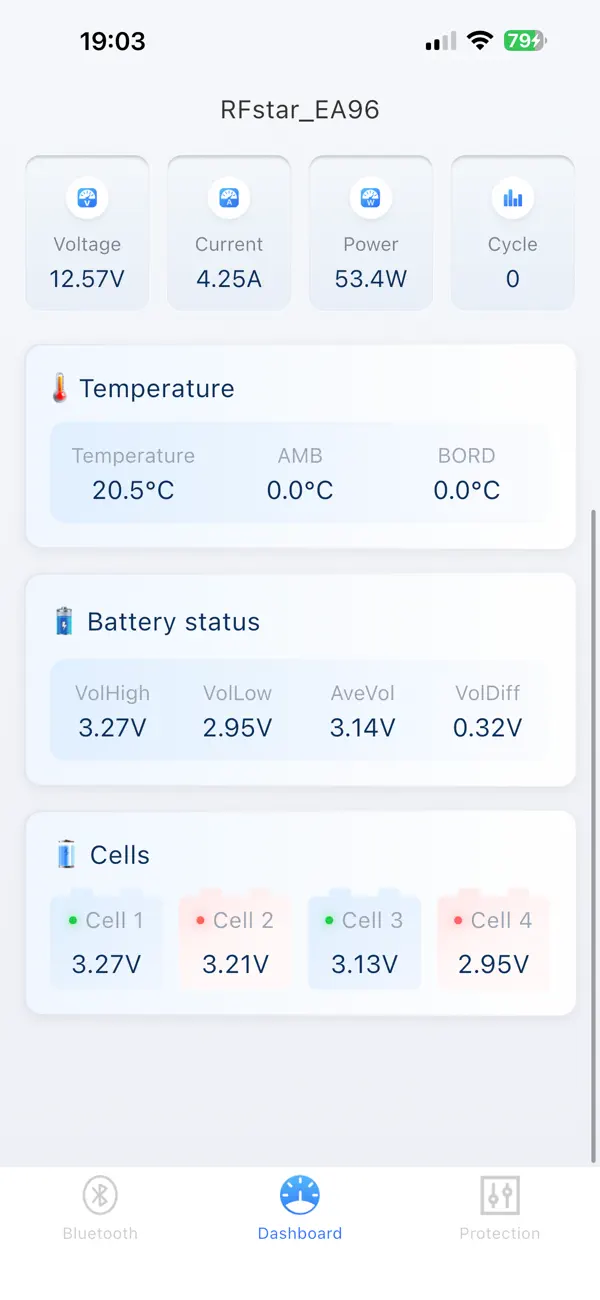The height and width of the screenshot is (1300, 600).
Task: Toggle the red status dot on Cell 2
Action: pos(201,920)
